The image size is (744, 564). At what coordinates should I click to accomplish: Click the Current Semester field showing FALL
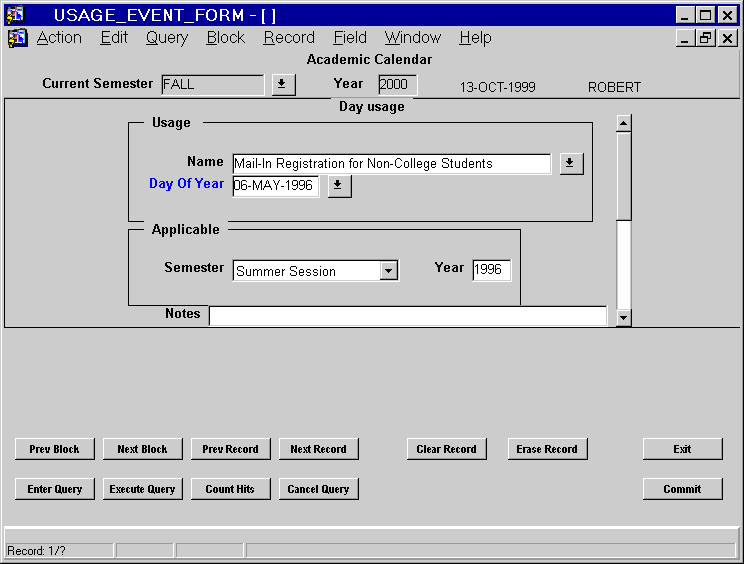click(213, 85)
